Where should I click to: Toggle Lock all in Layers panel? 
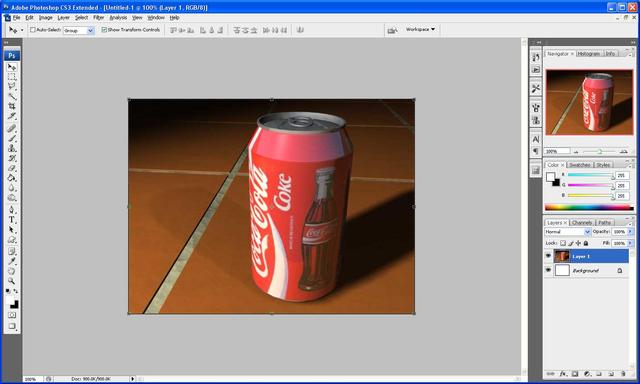coord(586,243)
